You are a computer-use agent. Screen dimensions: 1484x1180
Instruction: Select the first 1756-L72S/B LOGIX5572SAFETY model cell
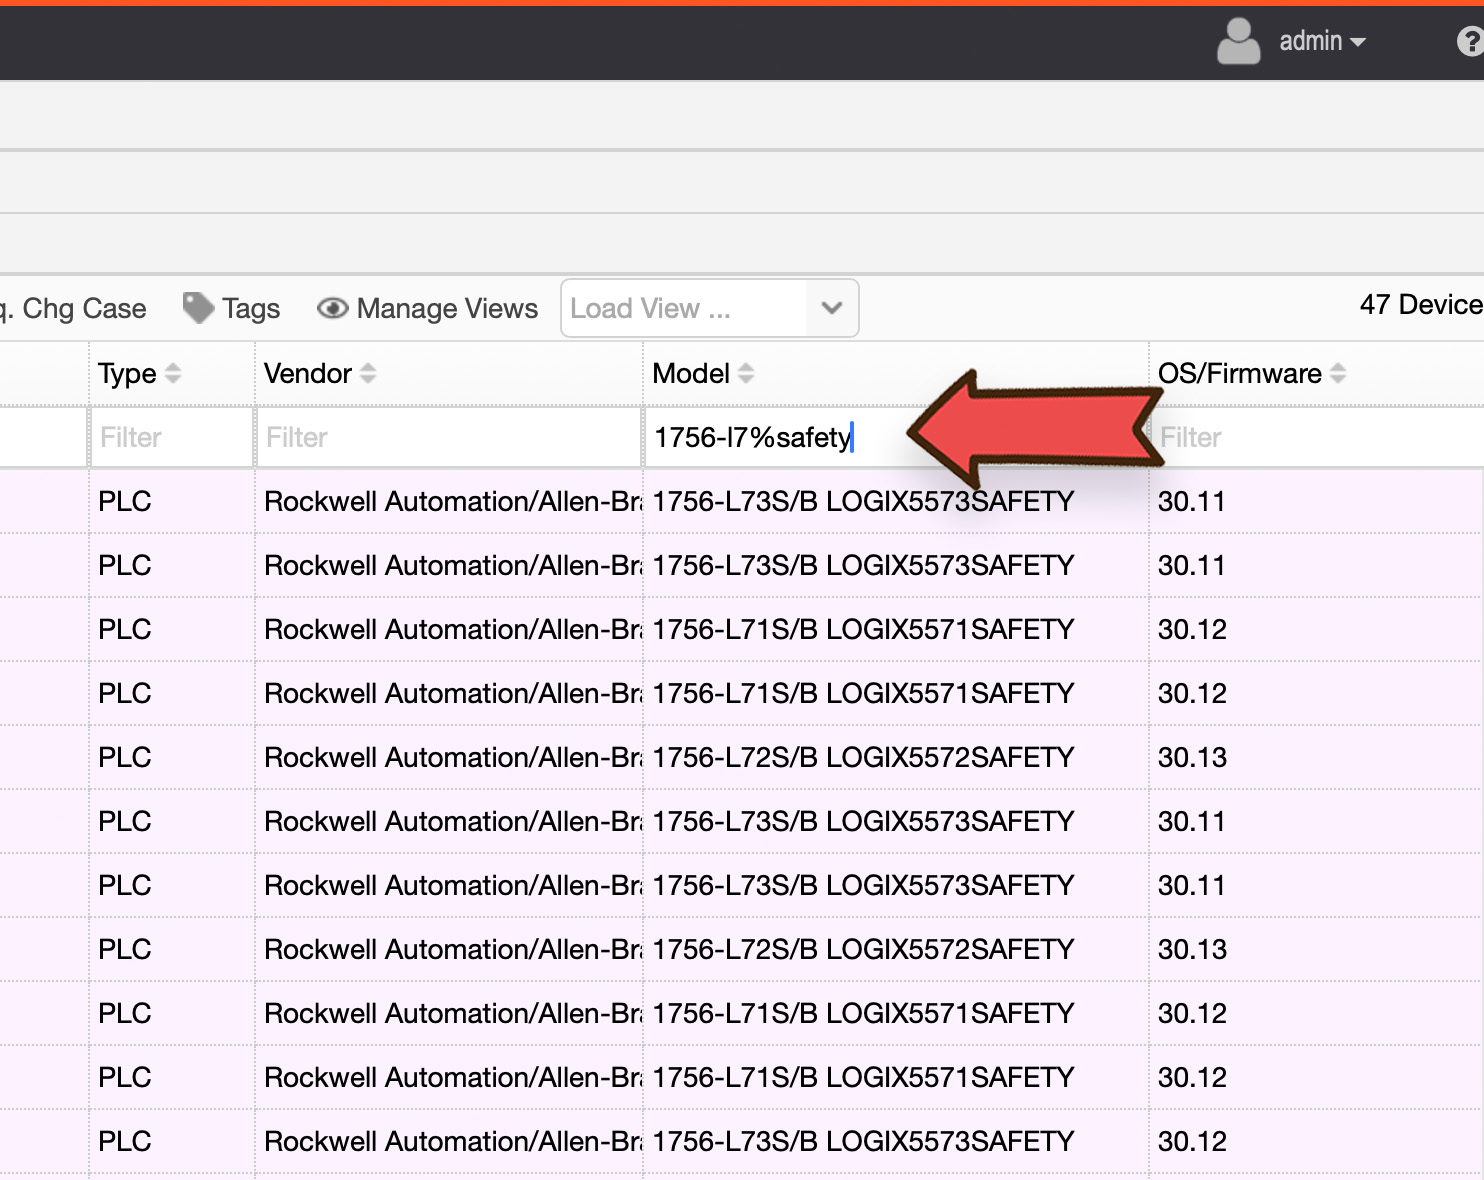pyautogui.click(x=863, y=757)
